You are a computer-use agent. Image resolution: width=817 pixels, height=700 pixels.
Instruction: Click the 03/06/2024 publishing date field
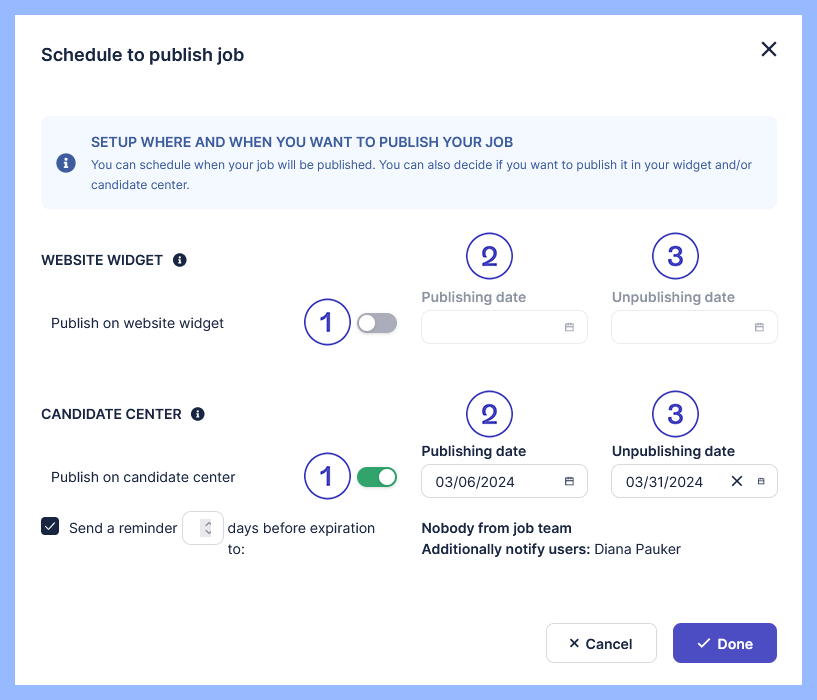pos(504,481)
